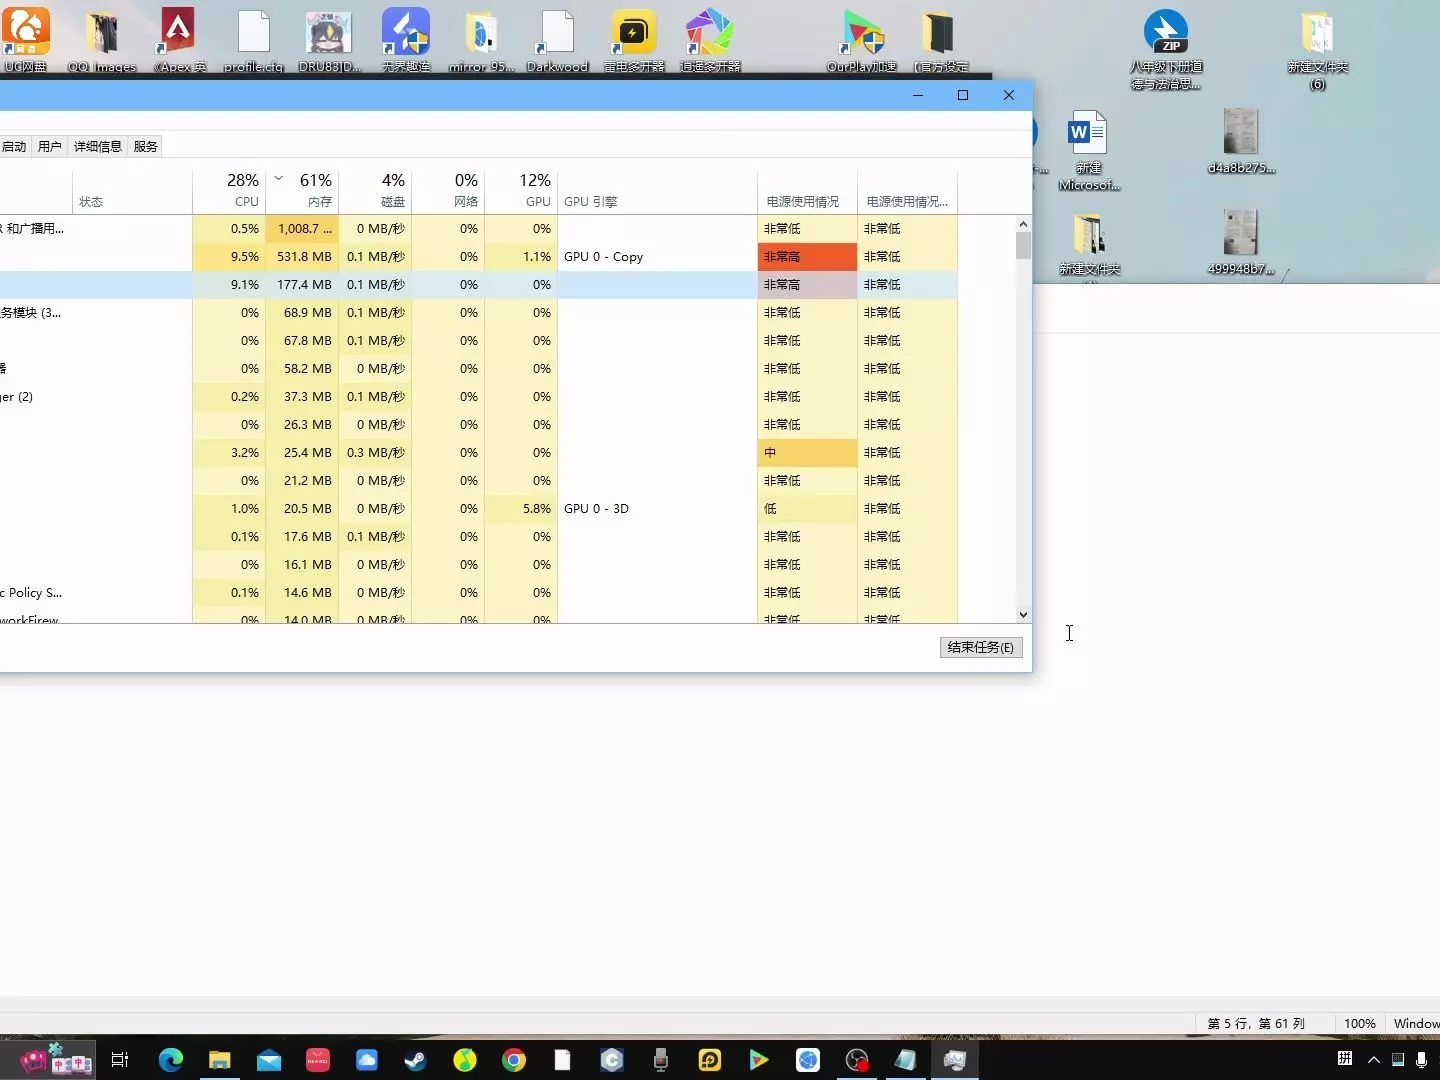Click the 68.9 MB memory cell
Image resolution: width=1440 pixels, height=1080 pixels.
[x=302, y=312]
